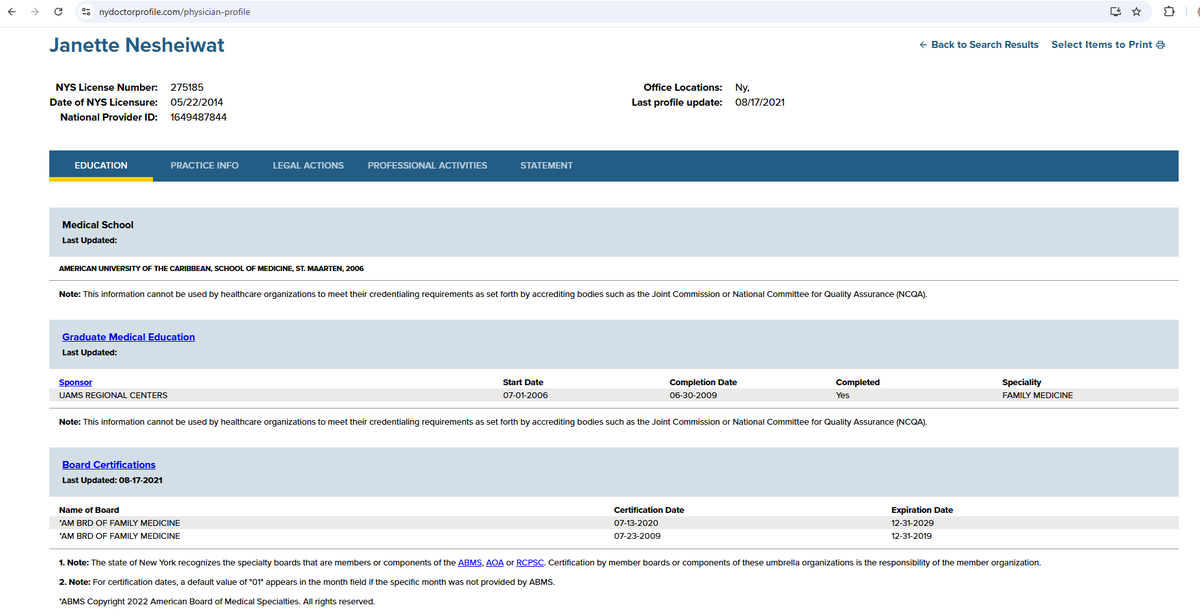The image size is (1200, 616).
Task: Switch to the Legal Actions tab
Action: pyautogui.click(x=308, y=165)
